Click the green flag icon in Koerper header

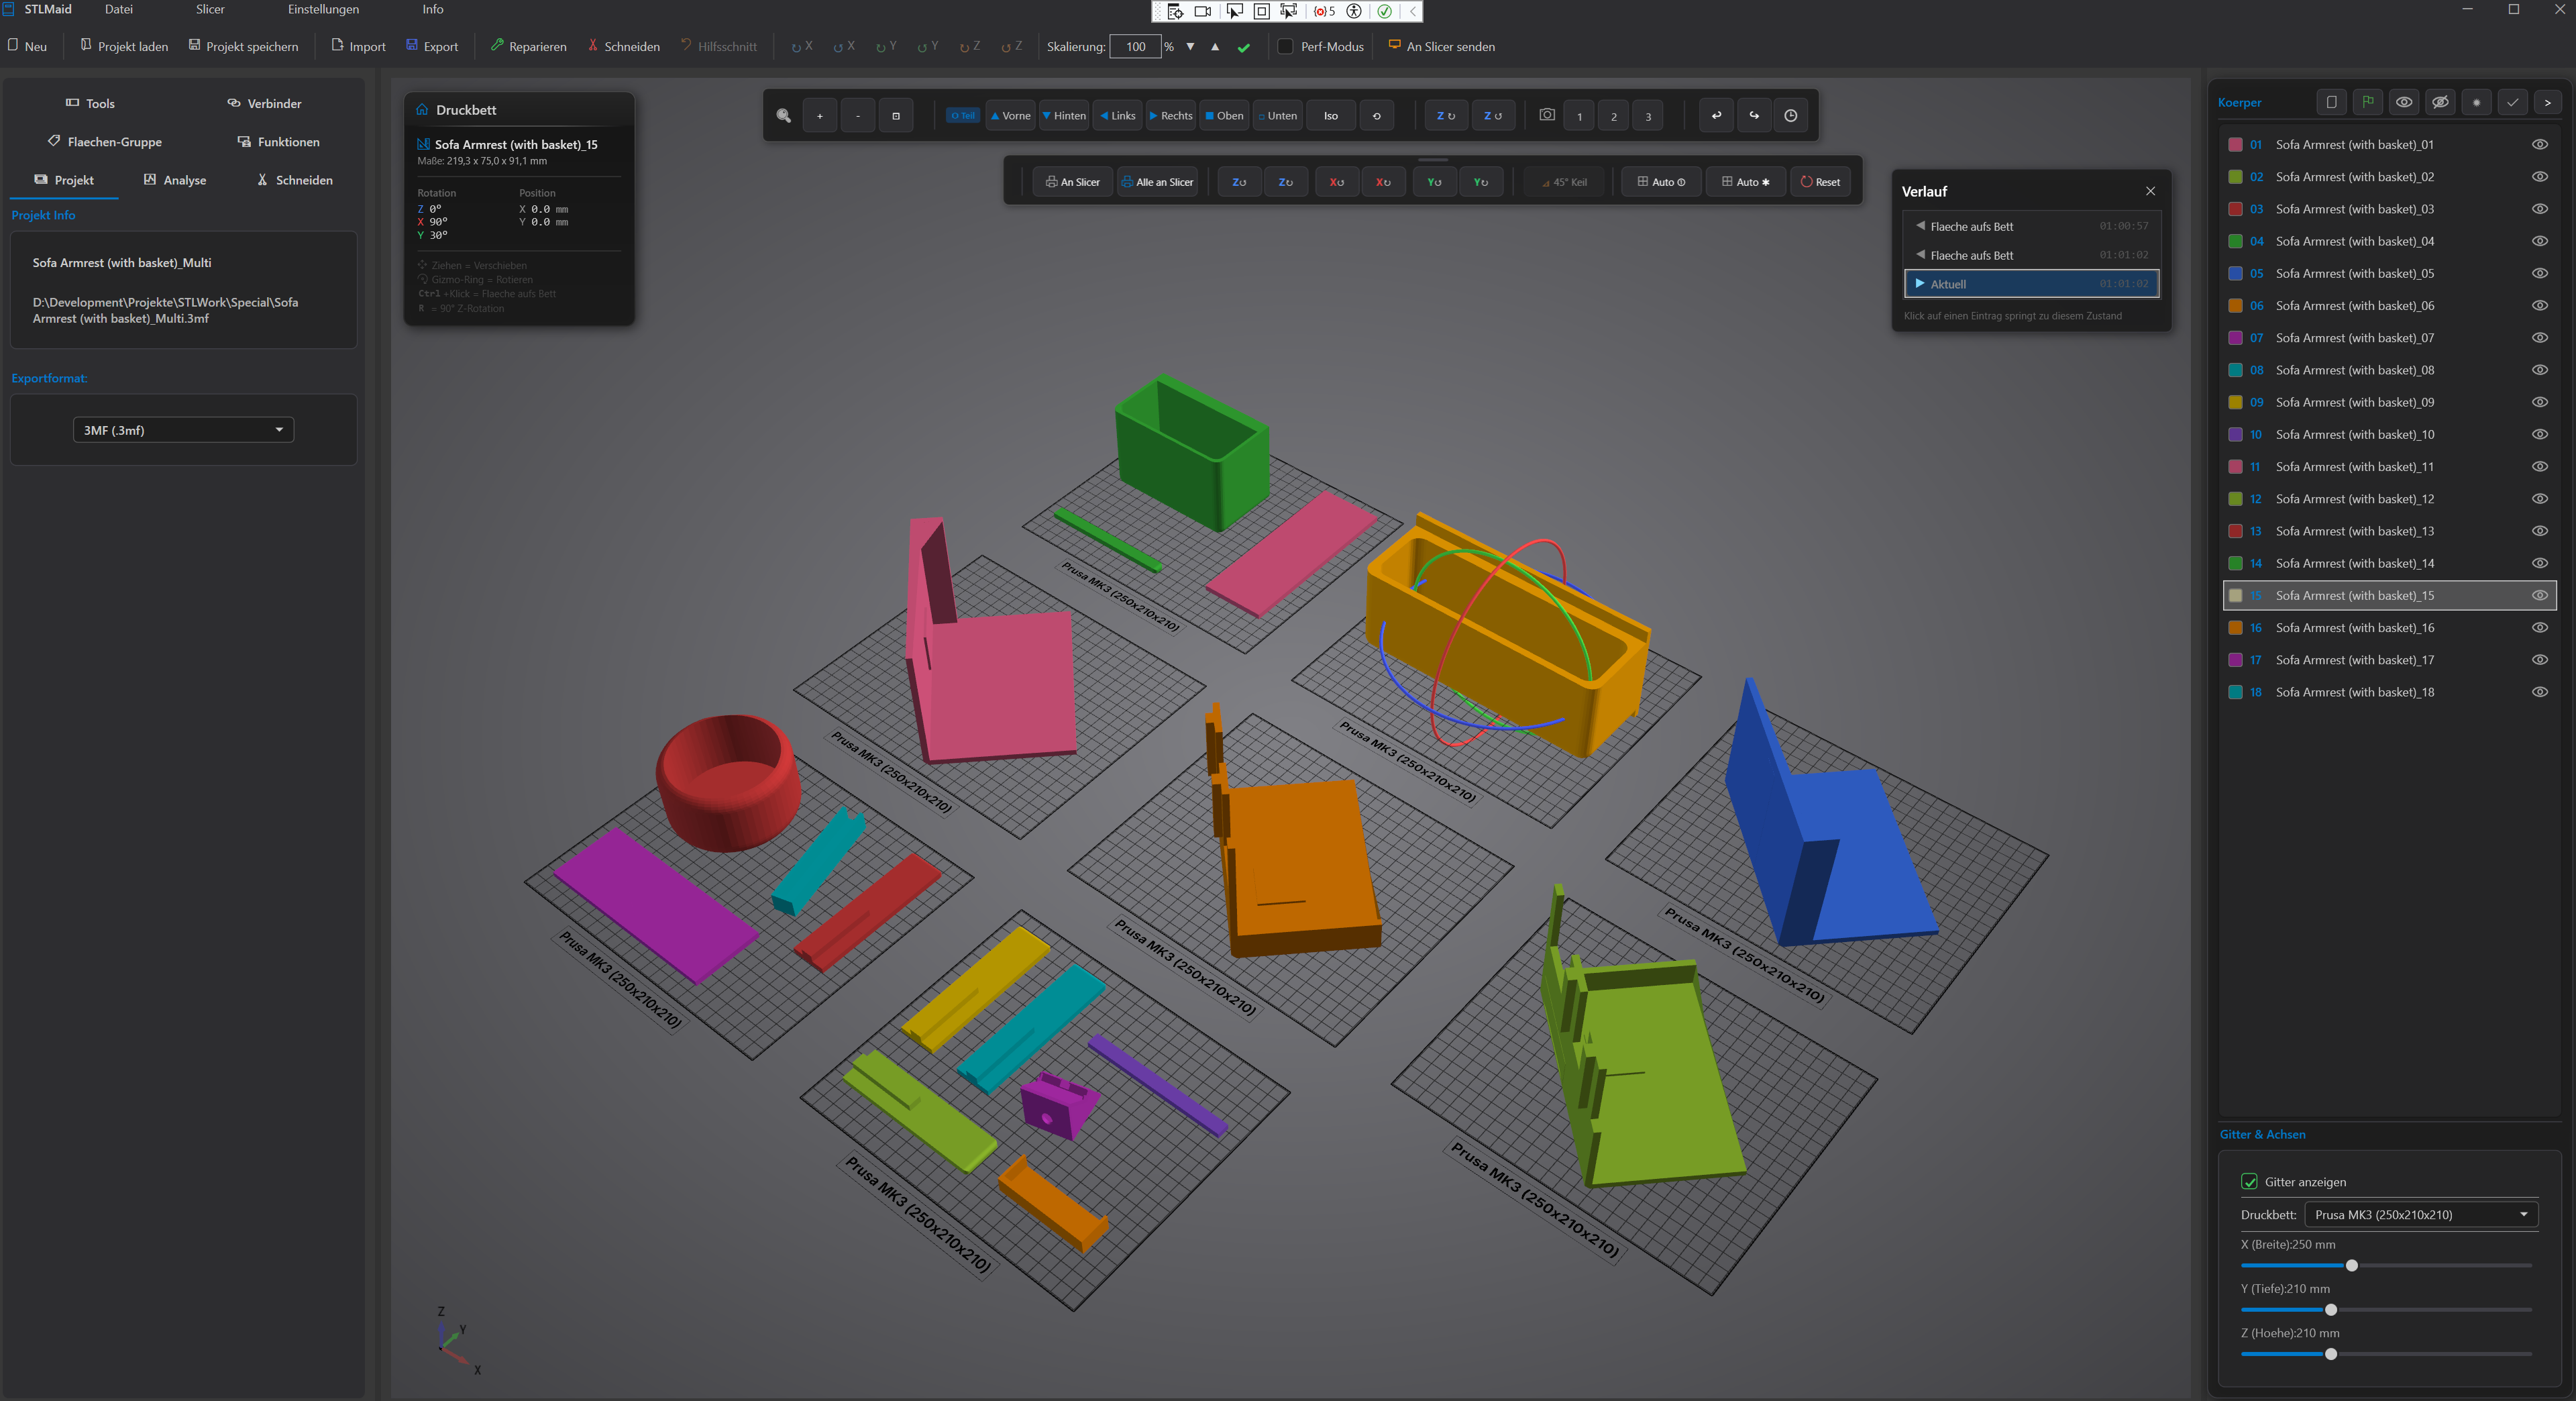pyautogui.click(x=2367, y=102)
